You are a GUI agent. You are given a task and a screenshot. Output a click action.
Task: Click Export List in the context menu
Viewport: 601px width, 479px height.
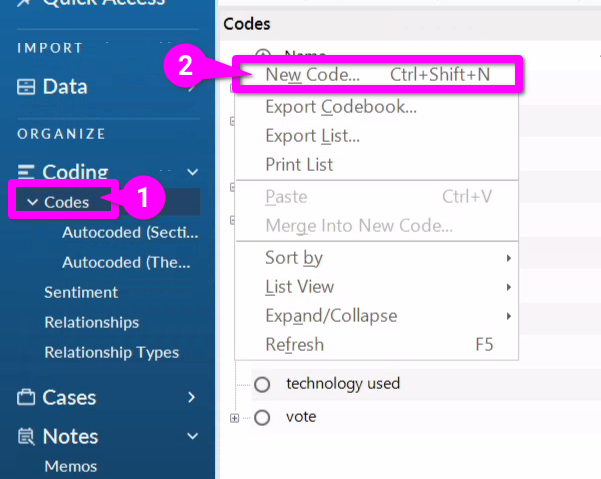[312, 136]
